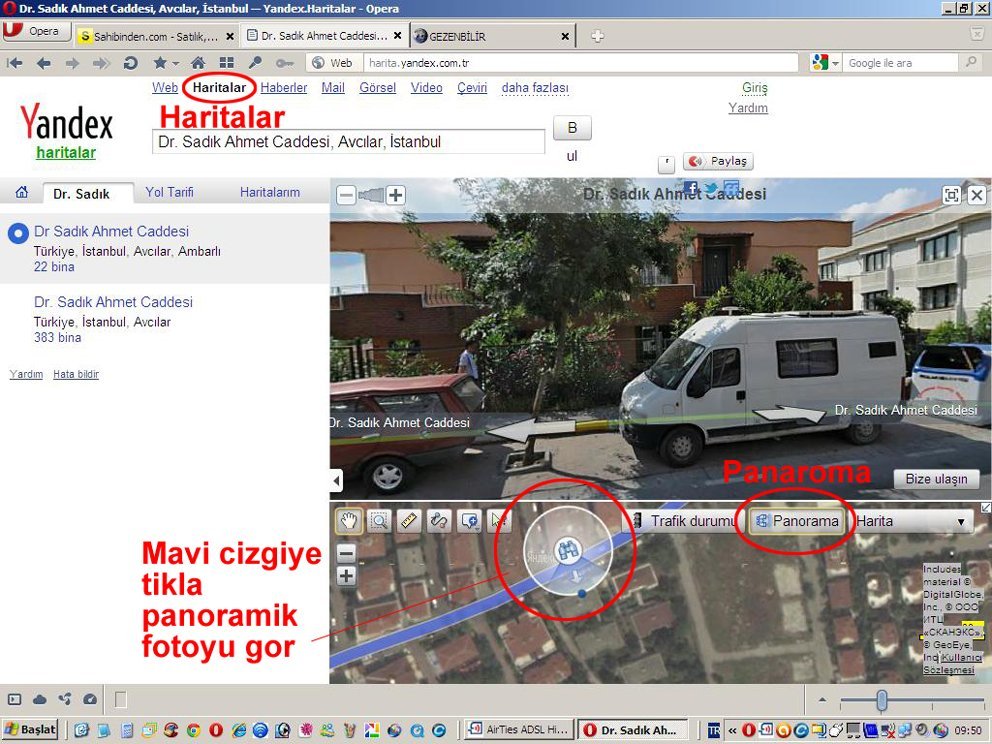
Task: Reload the current page
Action: [130, 63]
